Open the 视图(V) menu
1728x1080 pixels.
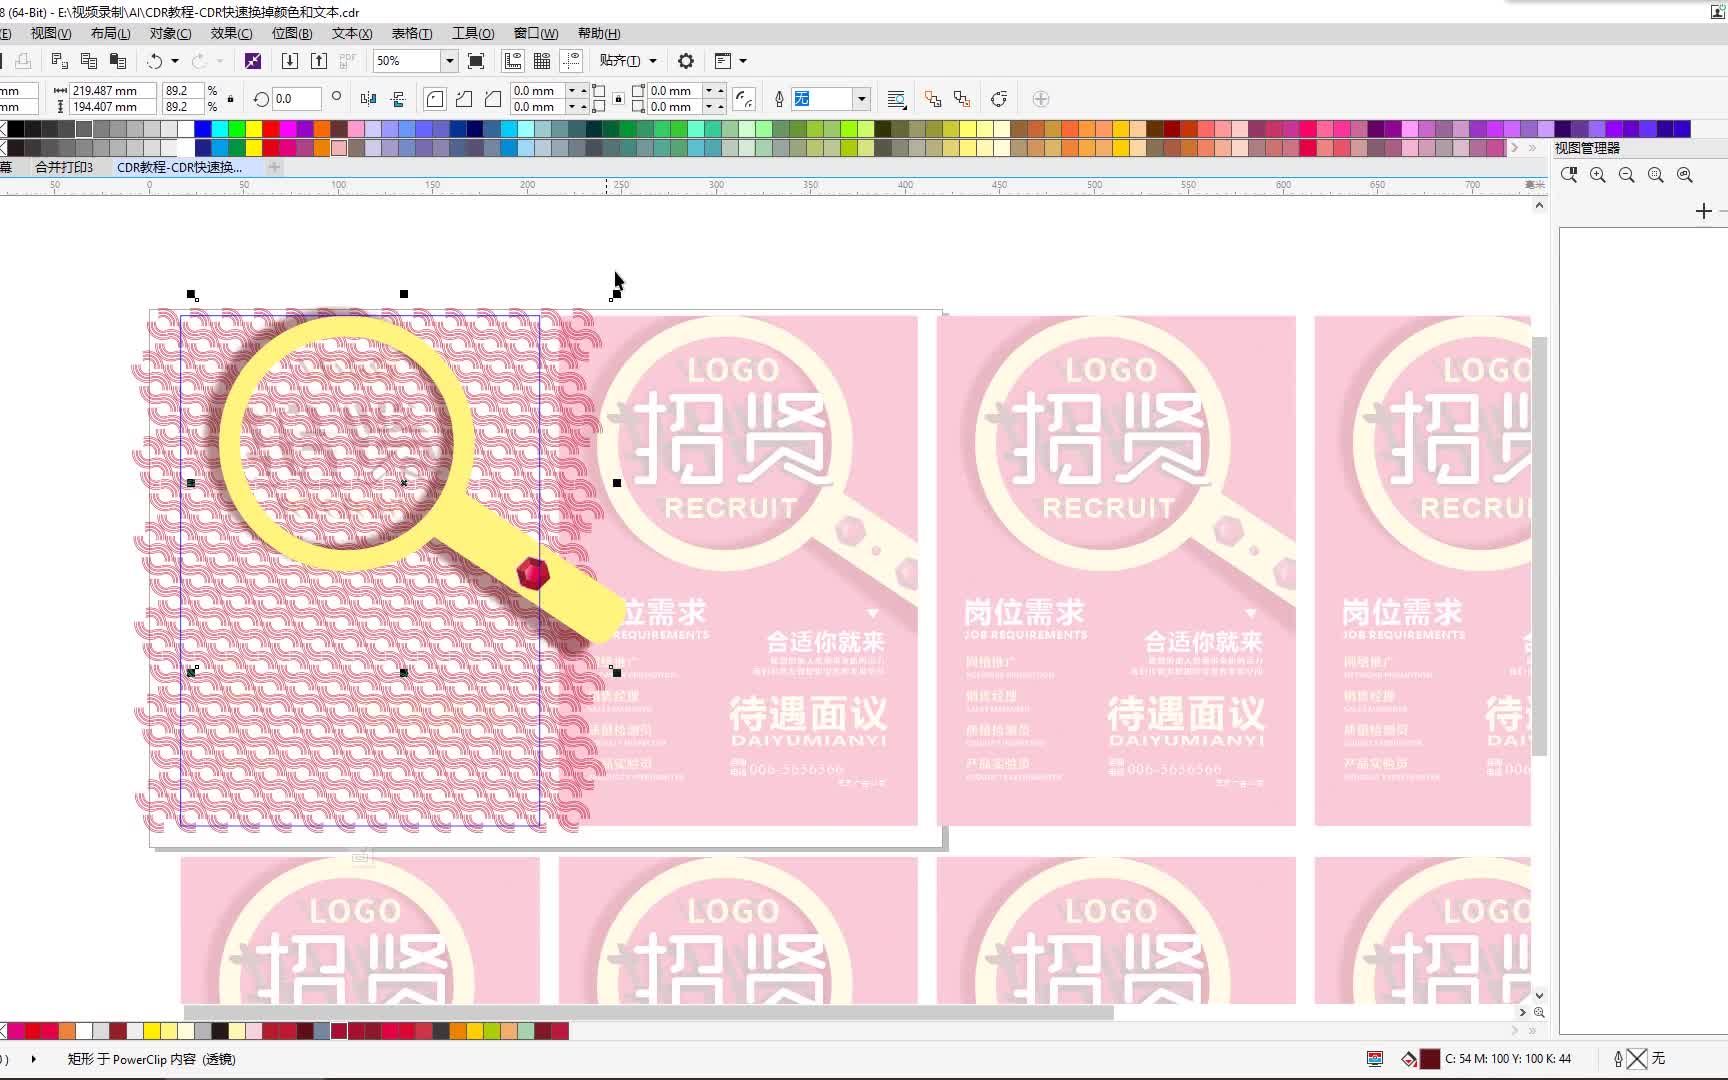point(50,33)
